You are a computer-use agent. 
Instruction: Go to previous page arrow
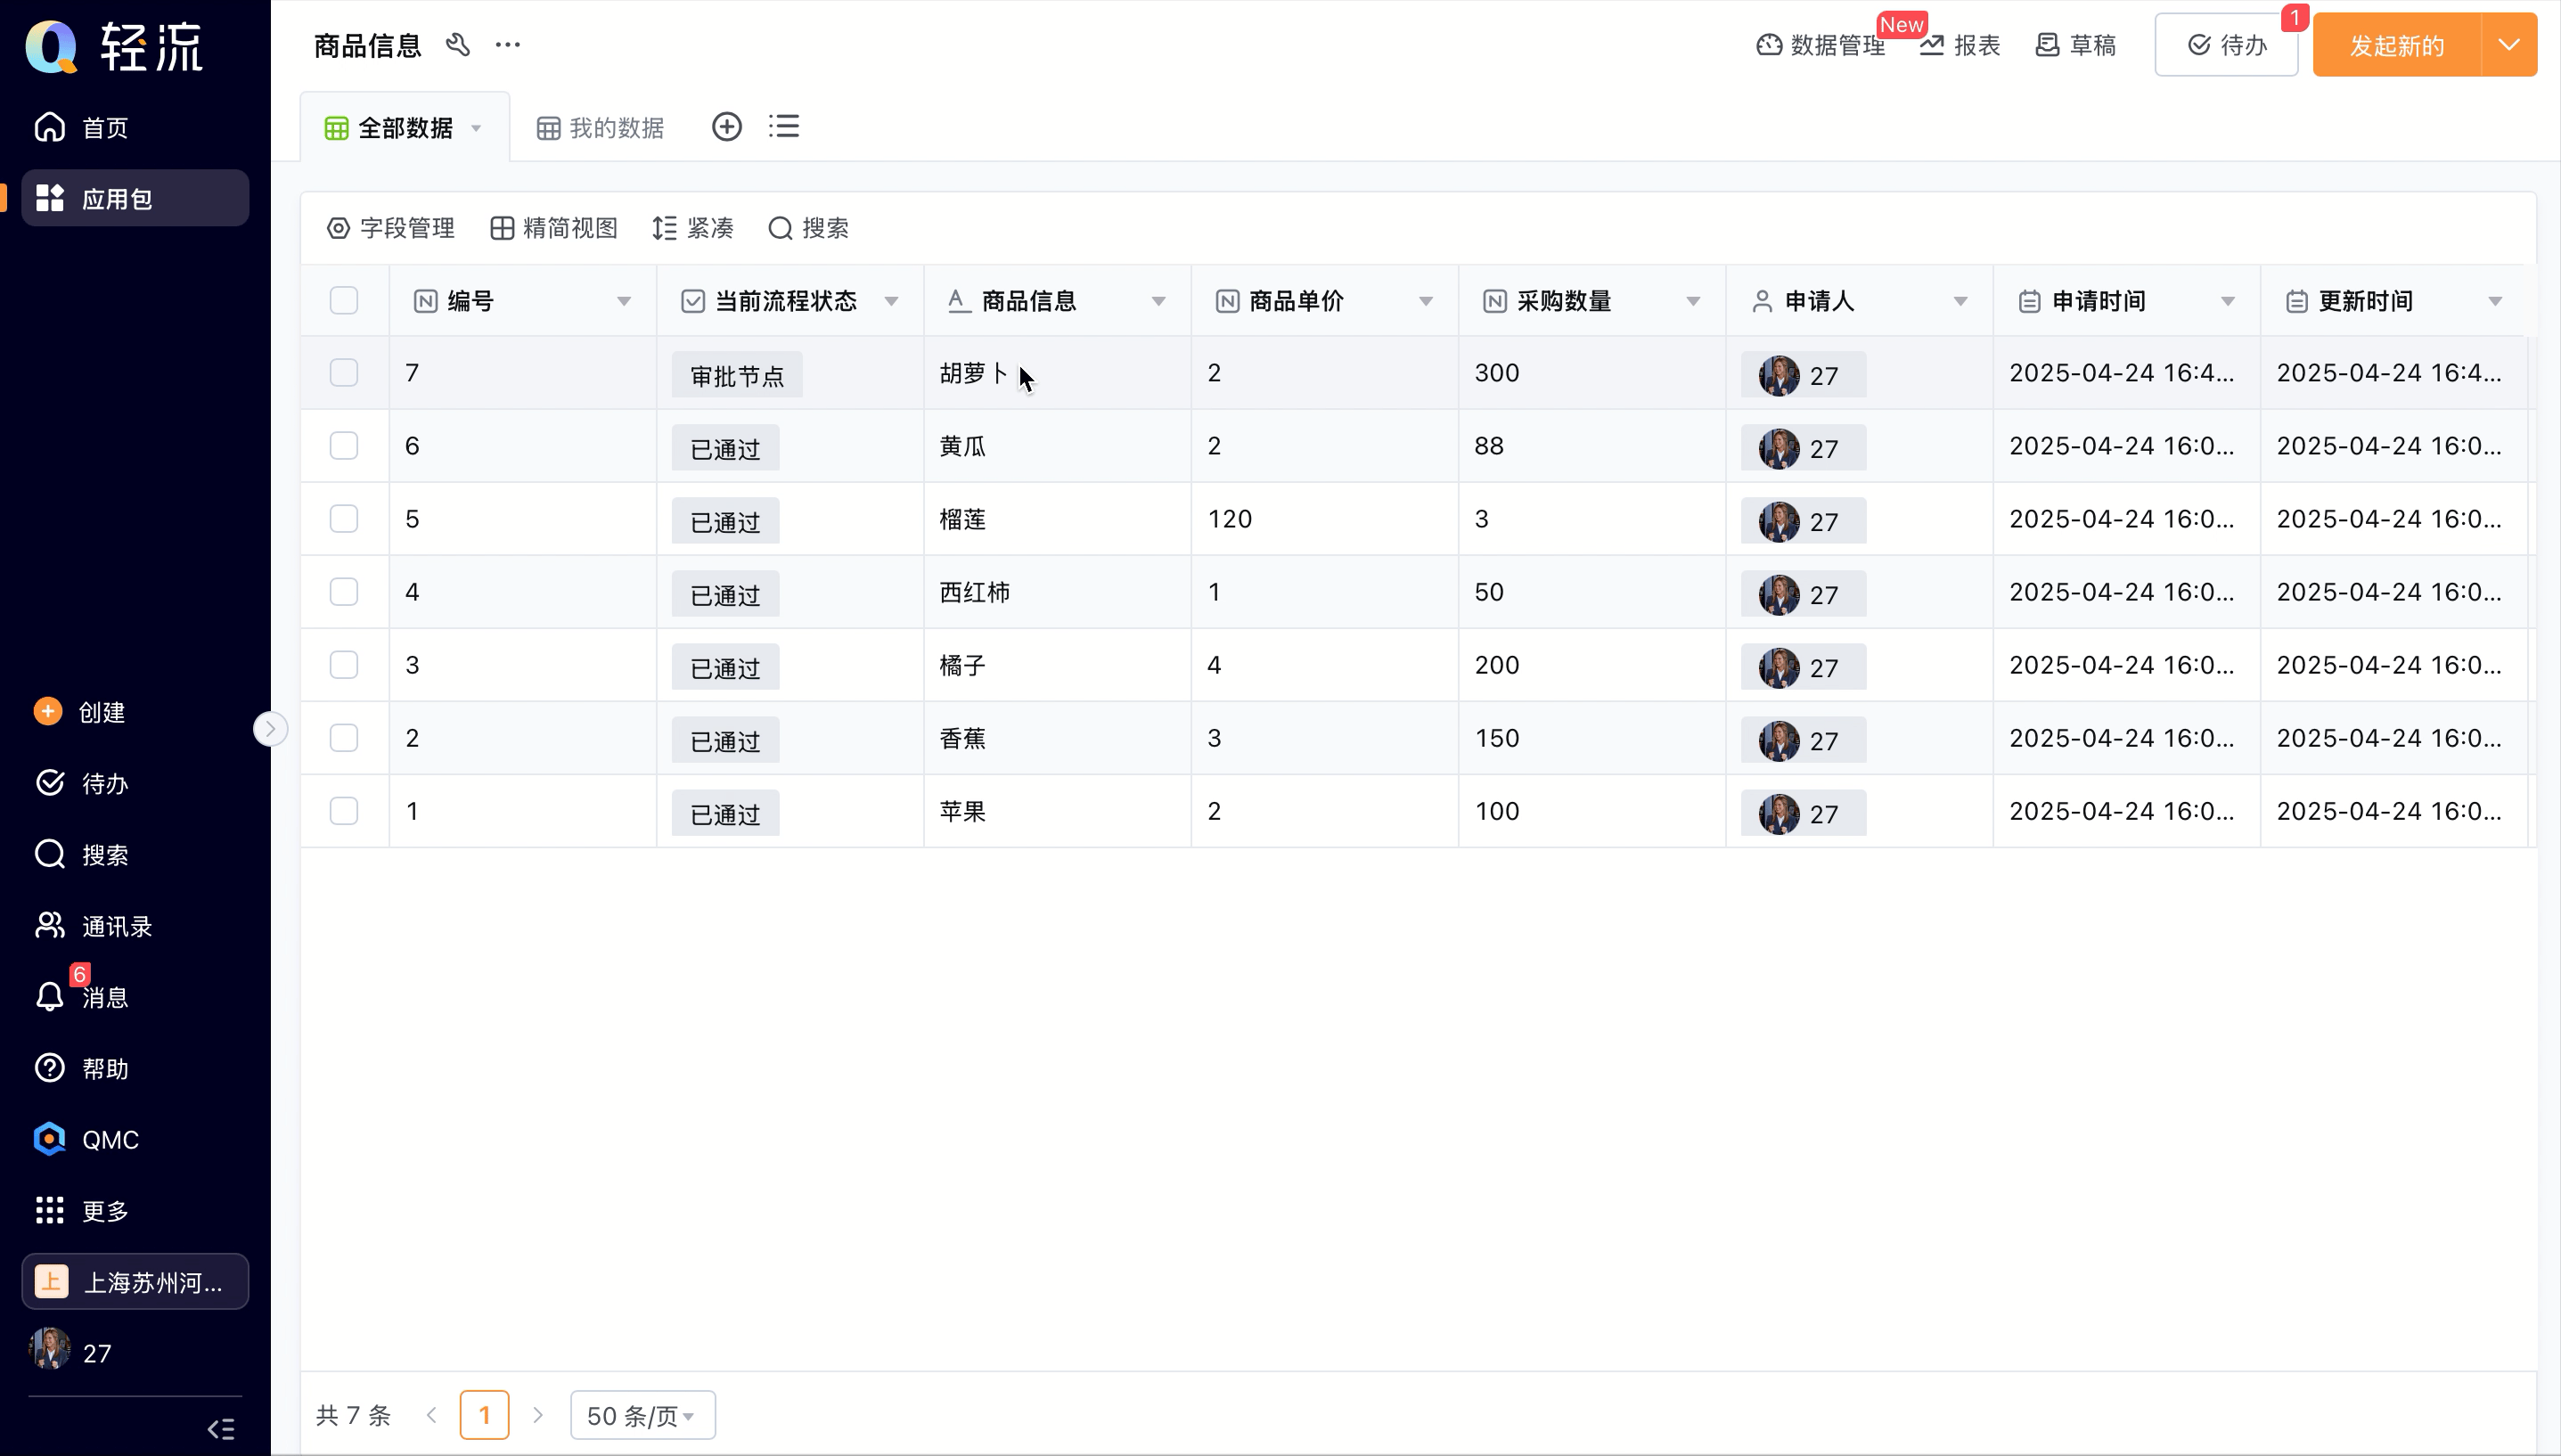[432, 1415]
